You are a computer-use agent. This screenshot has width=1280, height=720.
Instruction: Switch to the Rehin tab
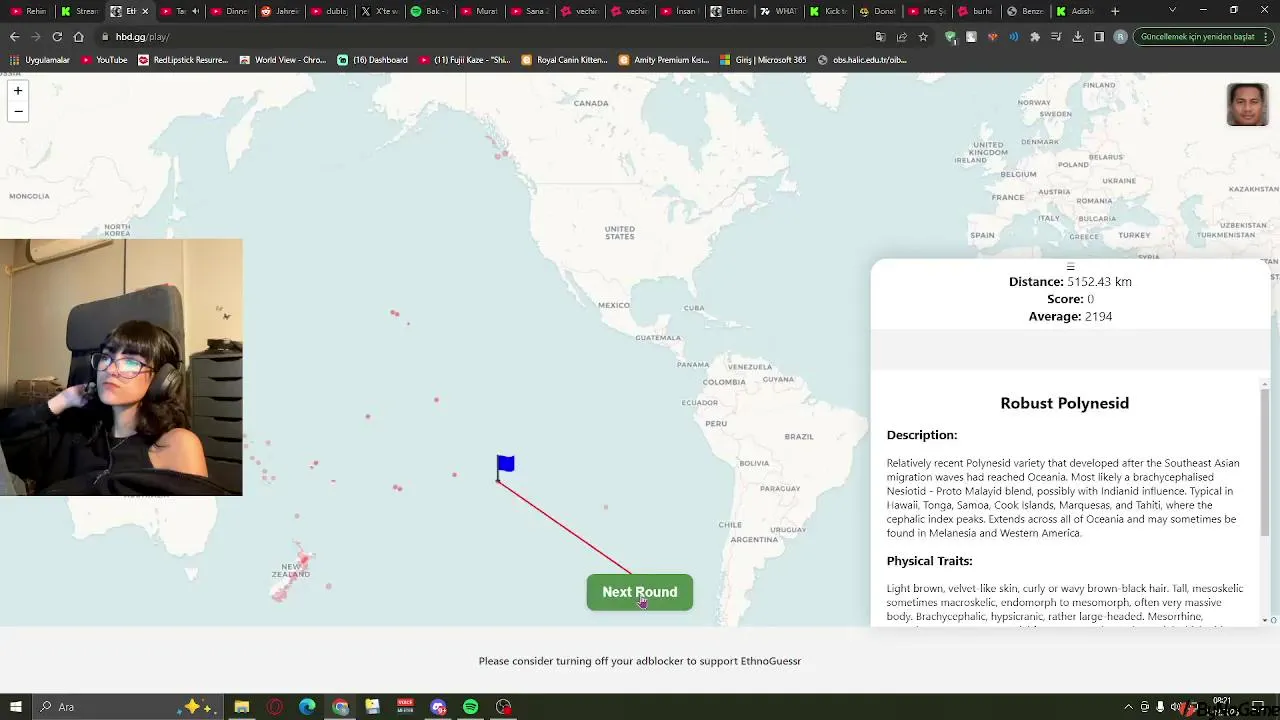point(28,11)
